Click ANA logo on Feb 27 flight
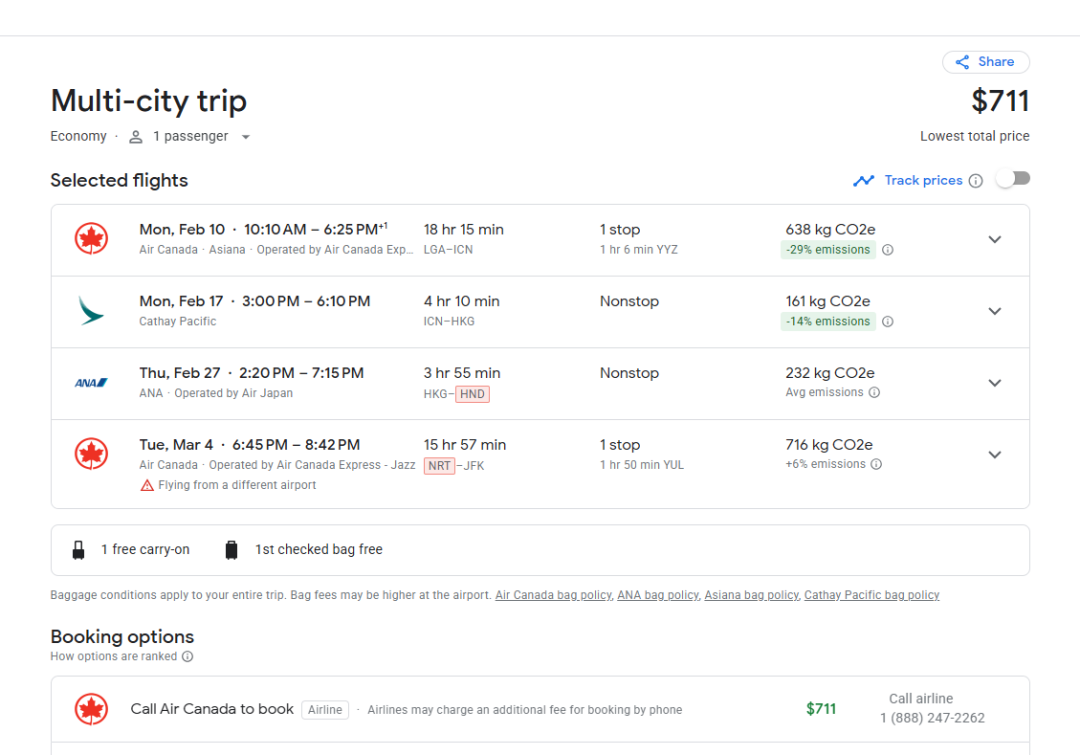The height and width of the screenshot is (755, 1080). [x=91, y=382]
